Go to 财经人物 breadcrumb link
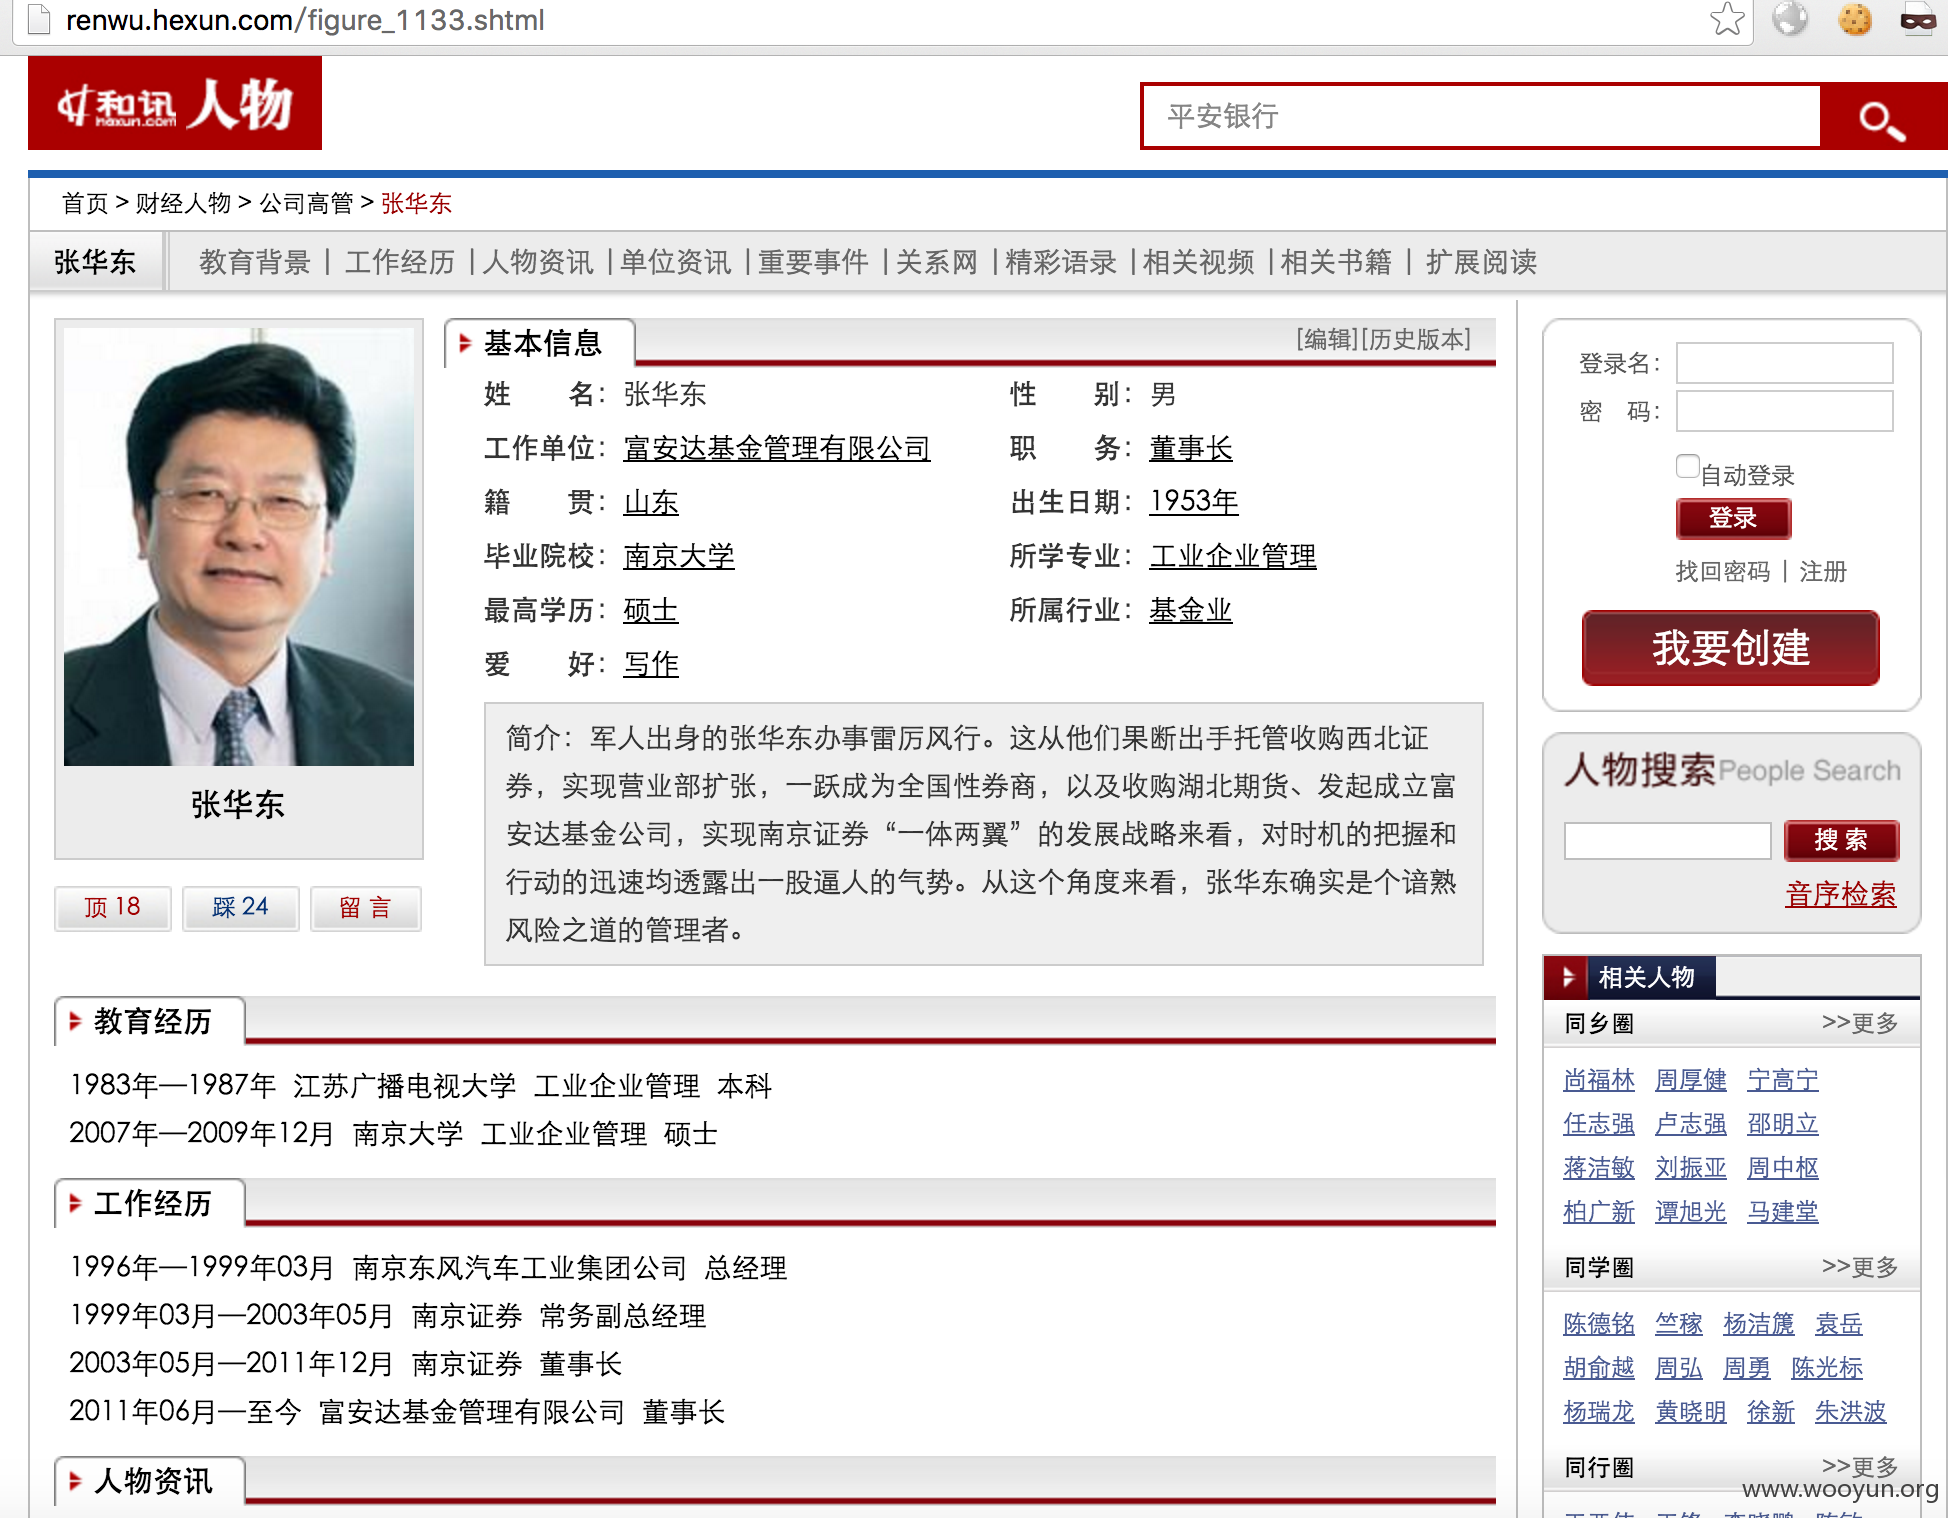This screenshot has width=1948, height=1518. [184, 203]
